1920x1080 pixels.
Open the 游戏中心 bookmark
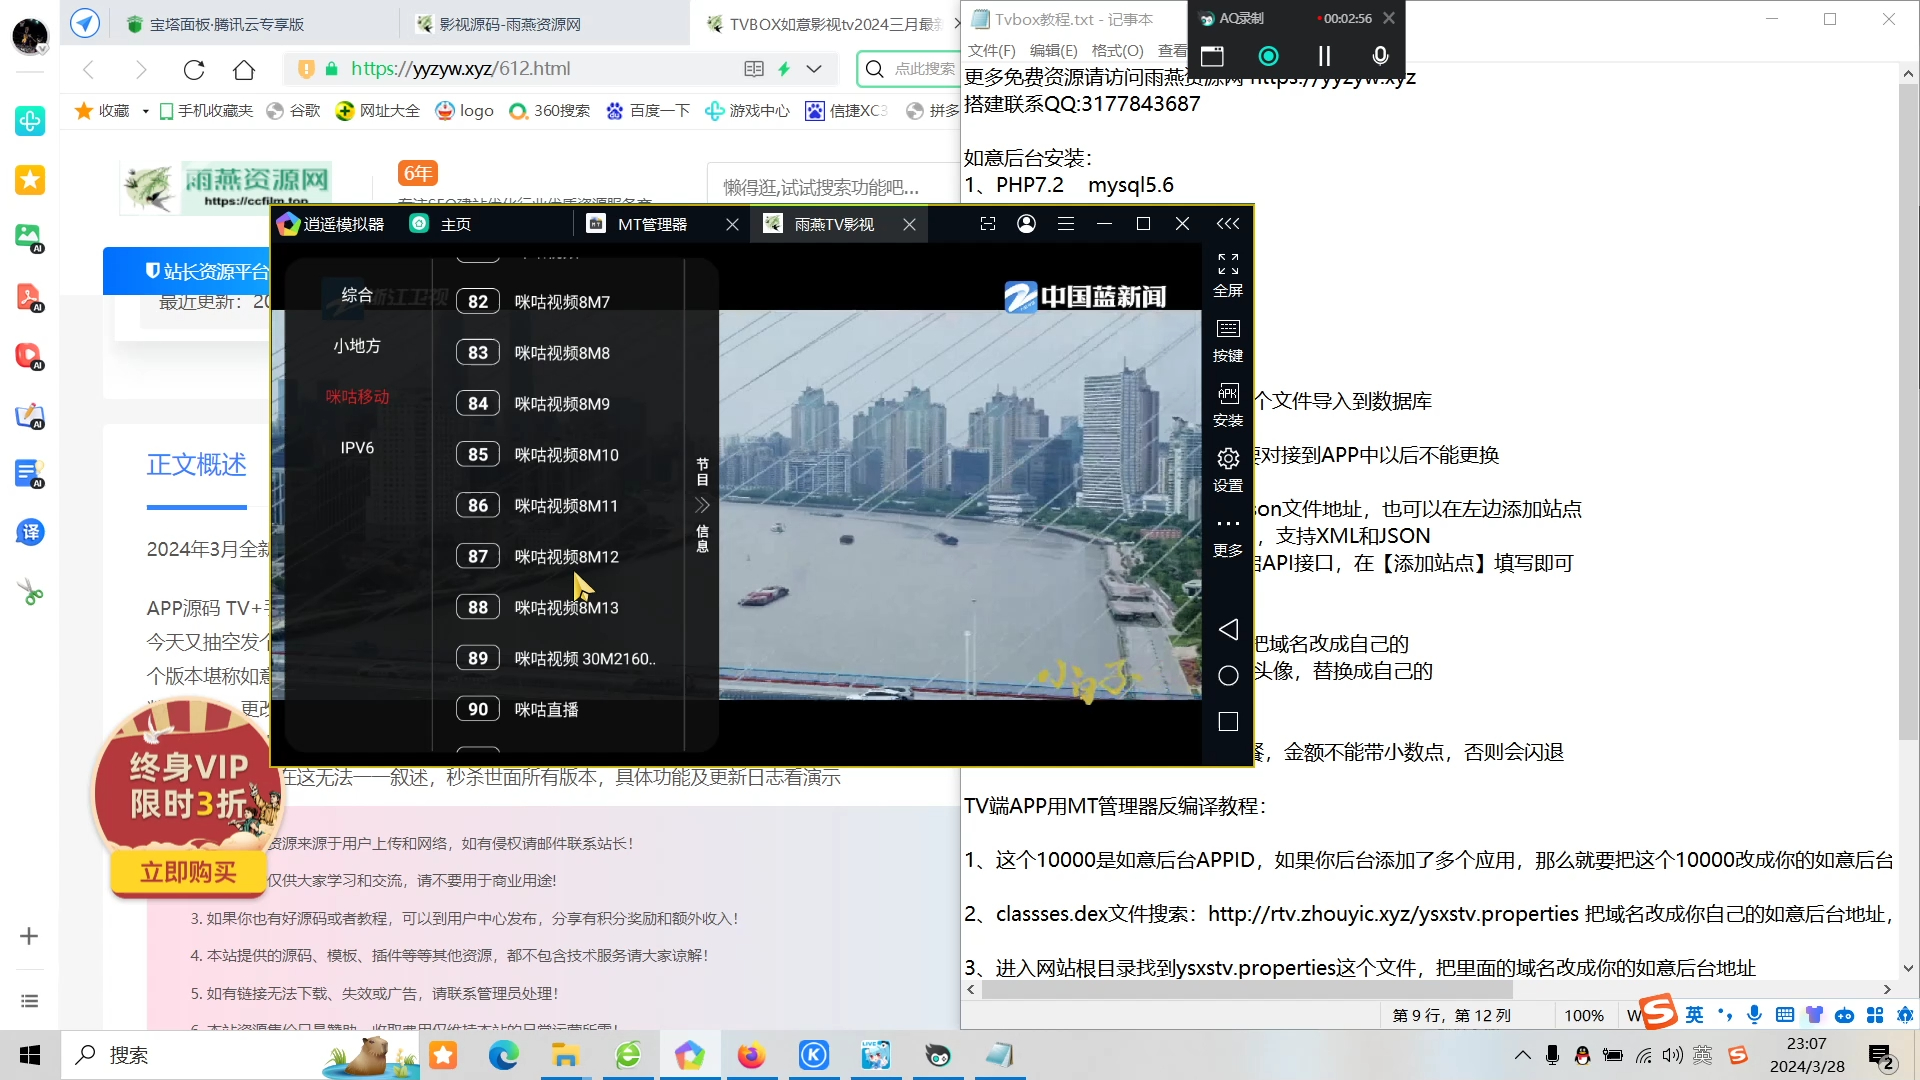click(x=747, y=111)
